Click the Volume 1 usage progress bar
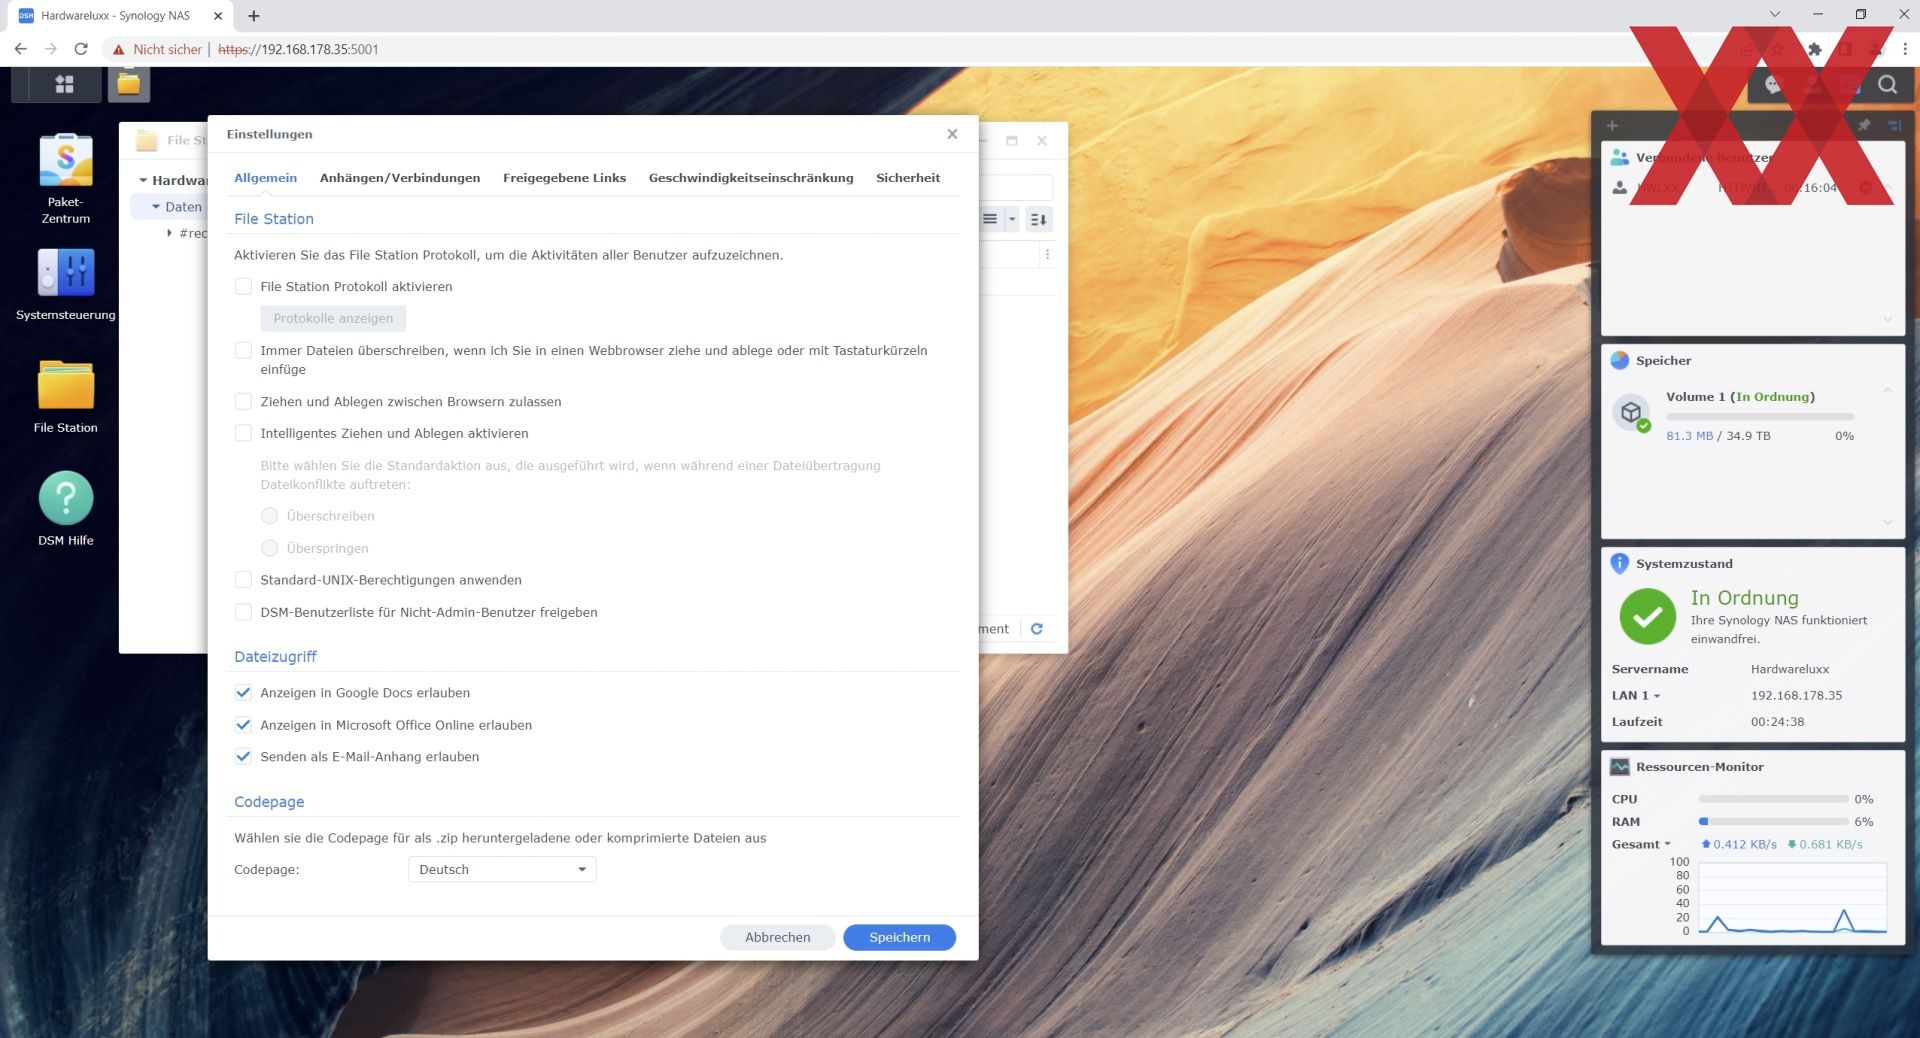1920x1038 pixels. (x=1759, y=416)
